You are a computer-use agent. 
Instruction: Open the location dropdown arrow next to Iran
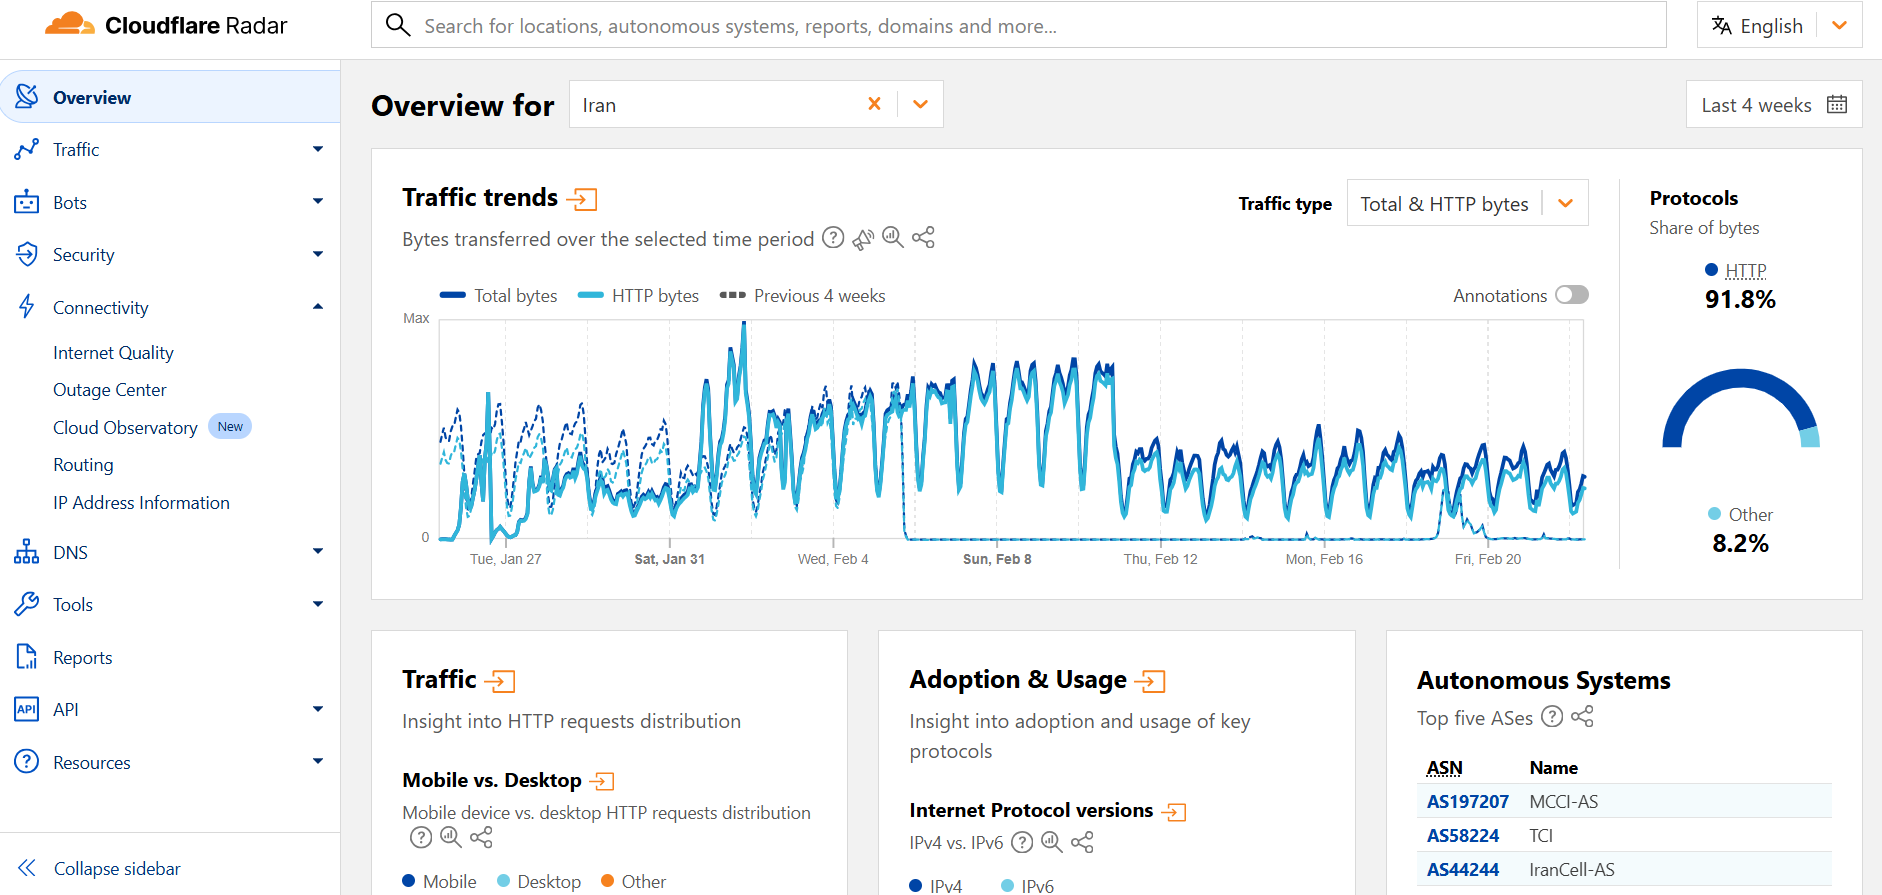921,104
